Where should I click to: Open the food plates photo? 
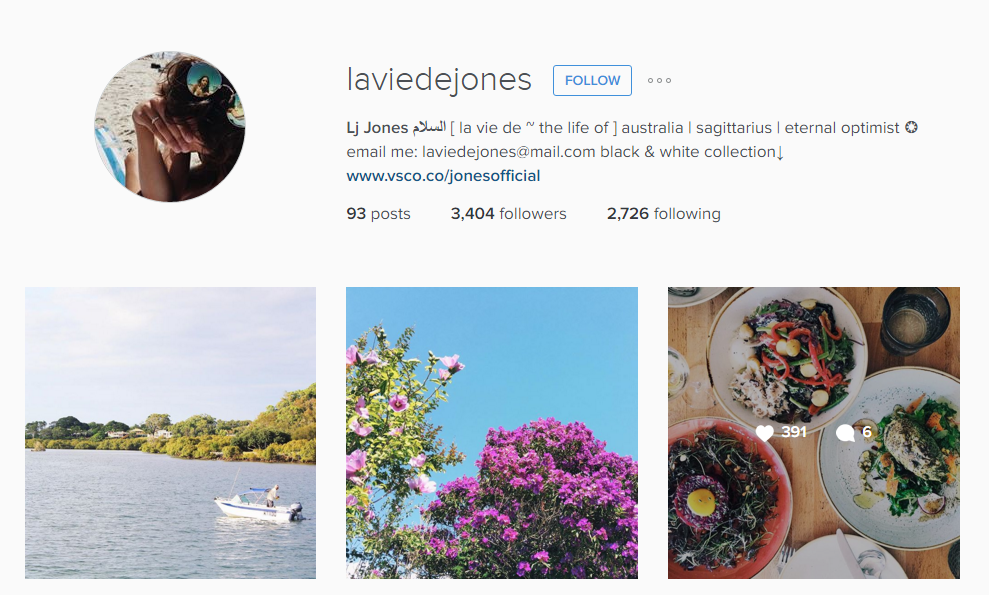pyautogui.click(x=814, y=433)
